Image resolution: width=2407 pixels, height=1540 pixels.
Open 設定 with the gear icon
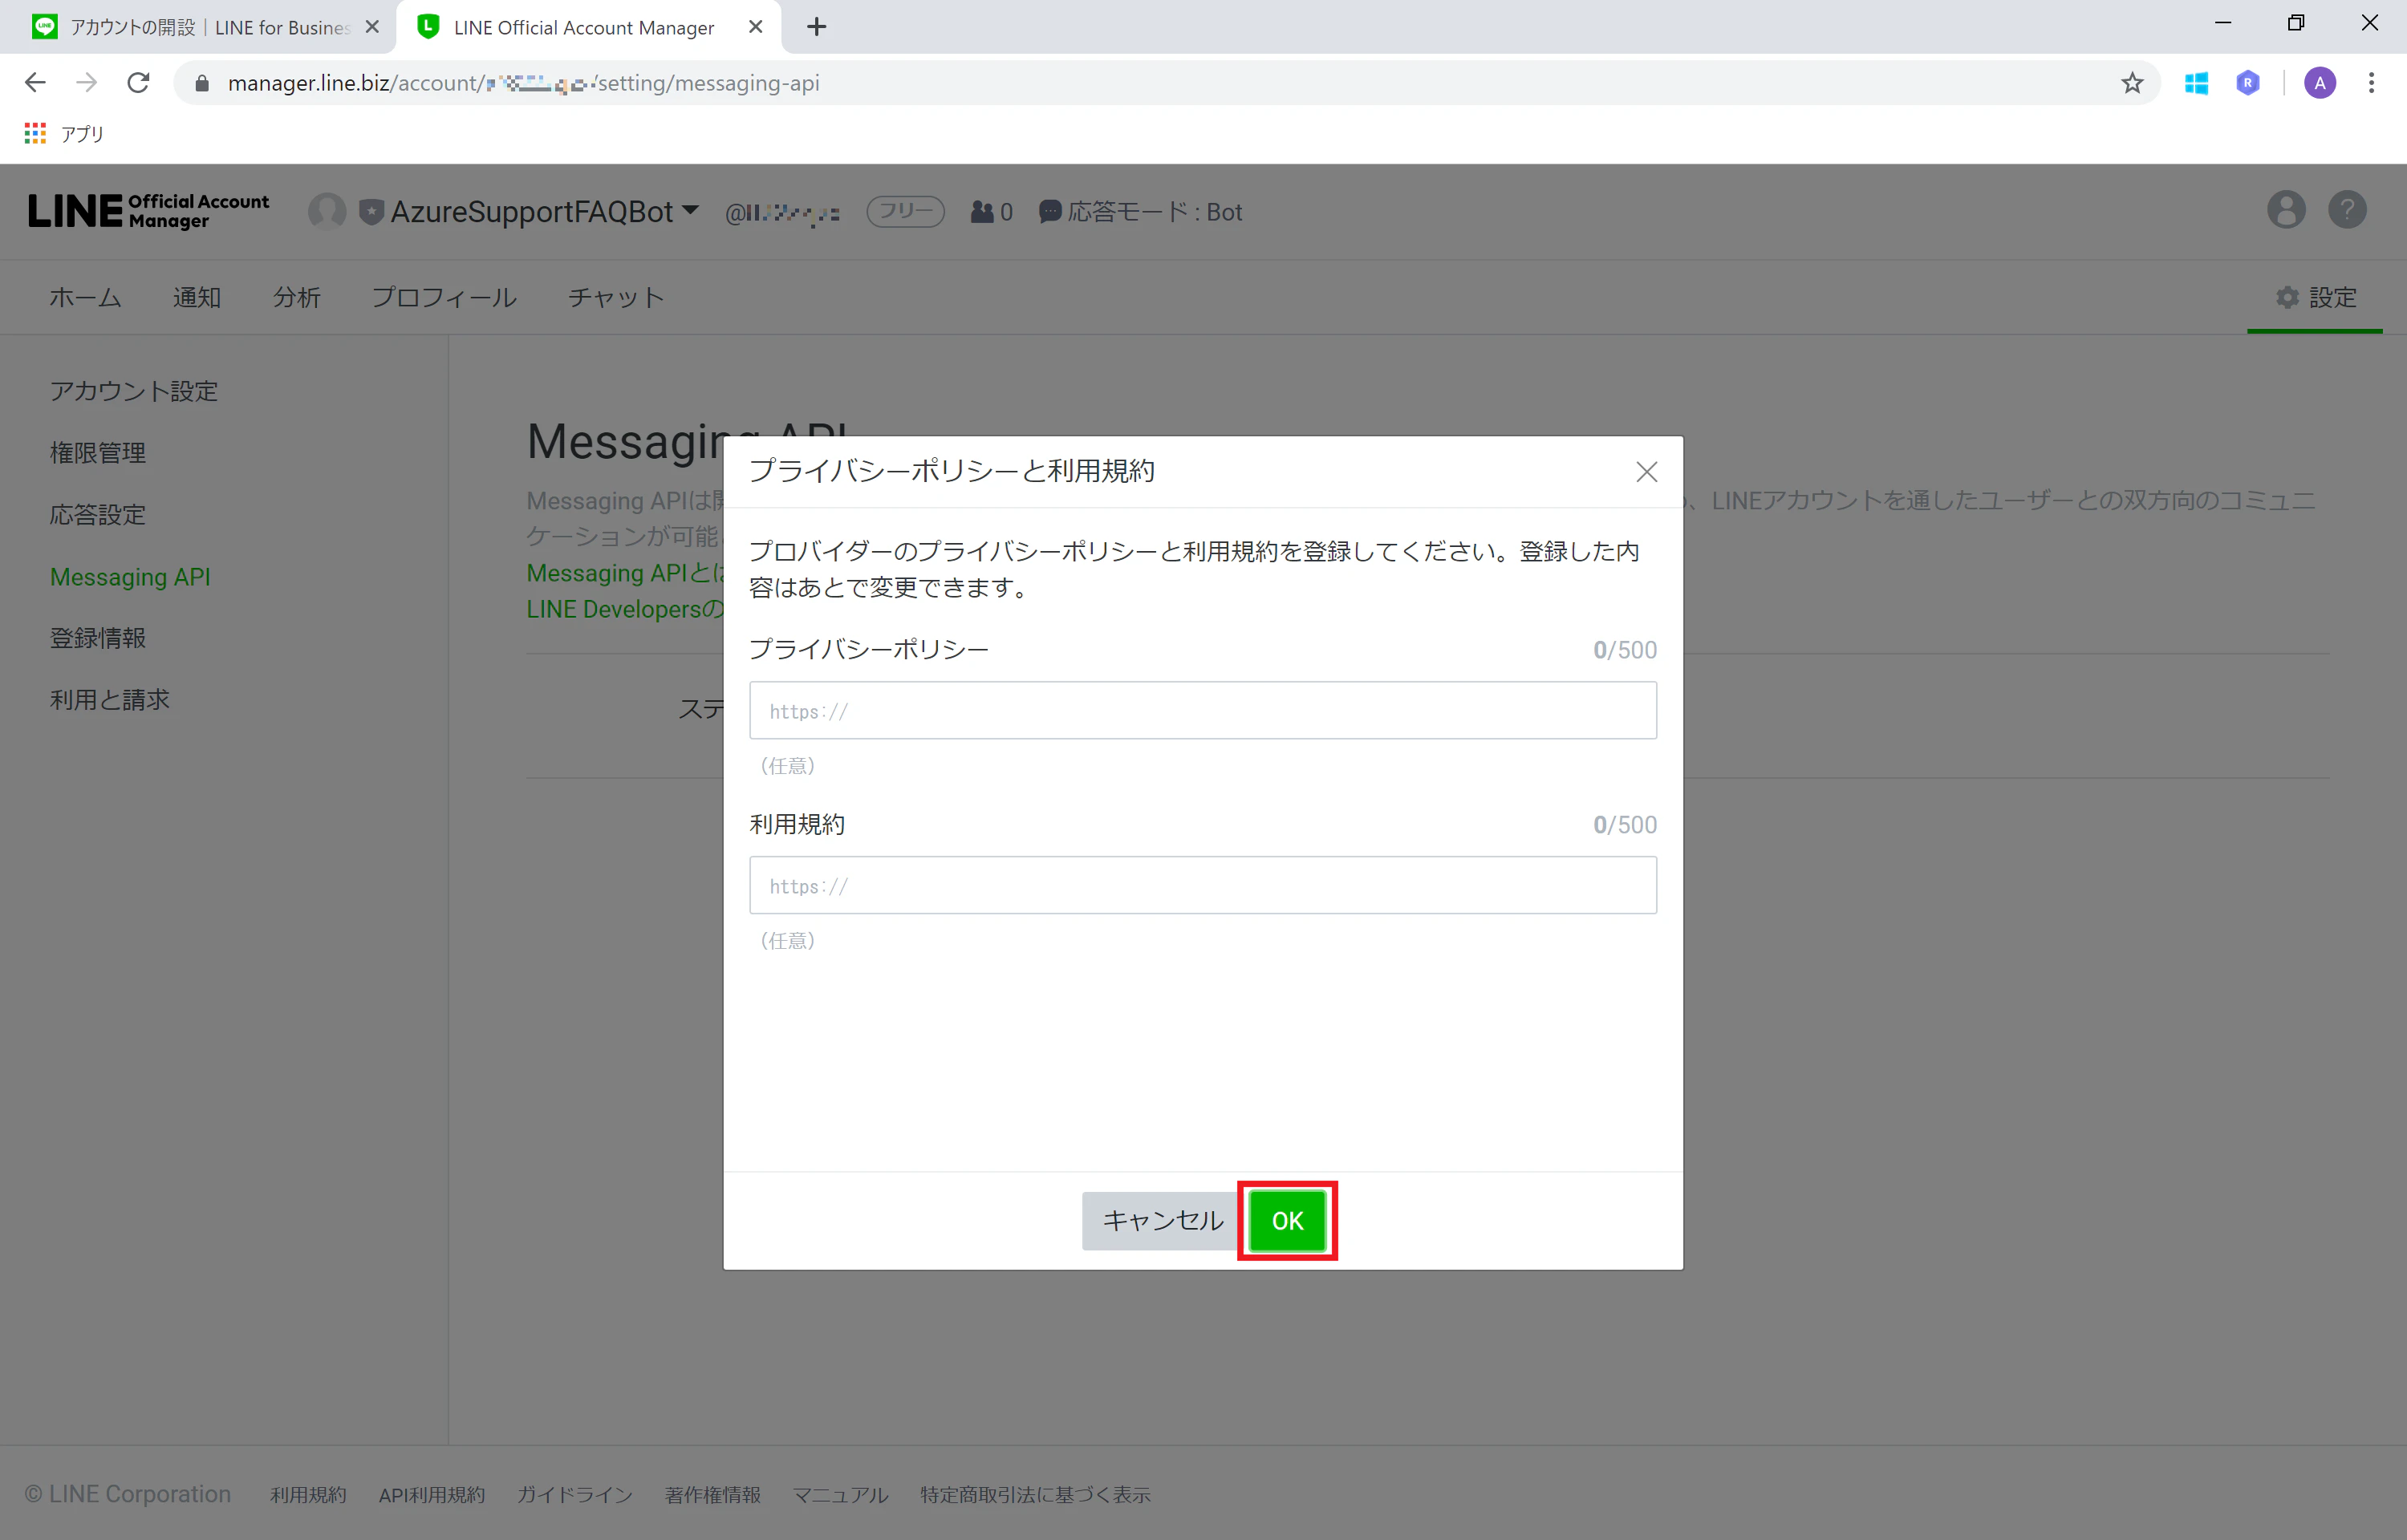pyautogui.click(x=2316, y=297)
